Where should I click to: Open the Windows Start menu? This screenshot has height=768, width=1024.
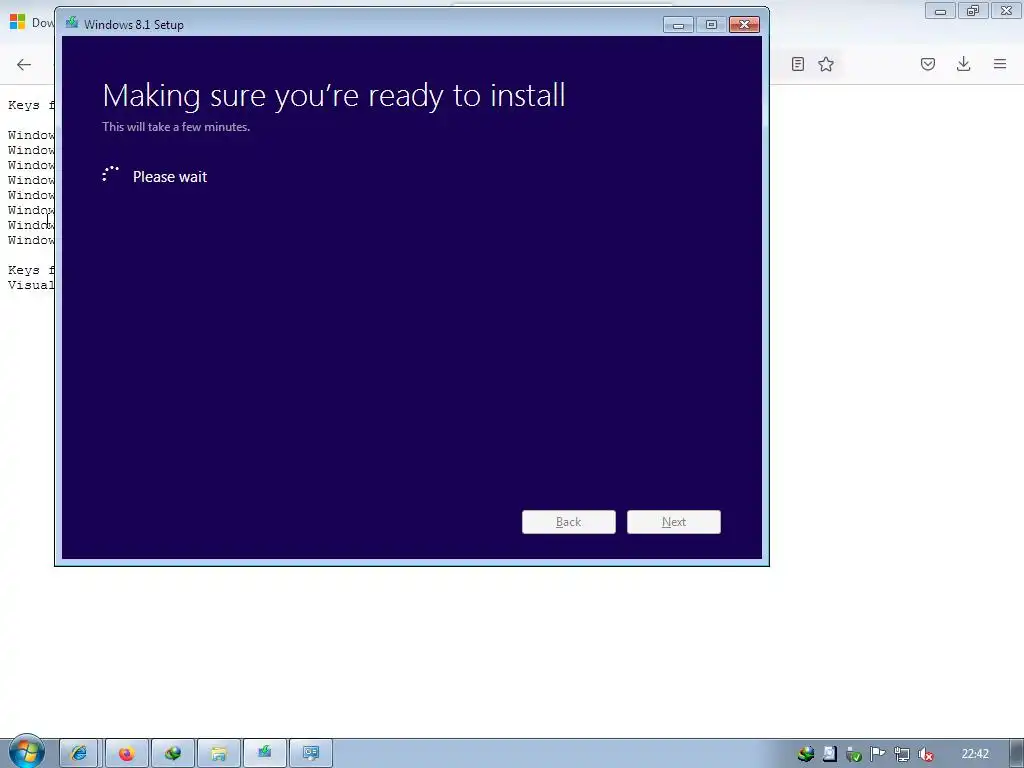click(x=26, y=752)
